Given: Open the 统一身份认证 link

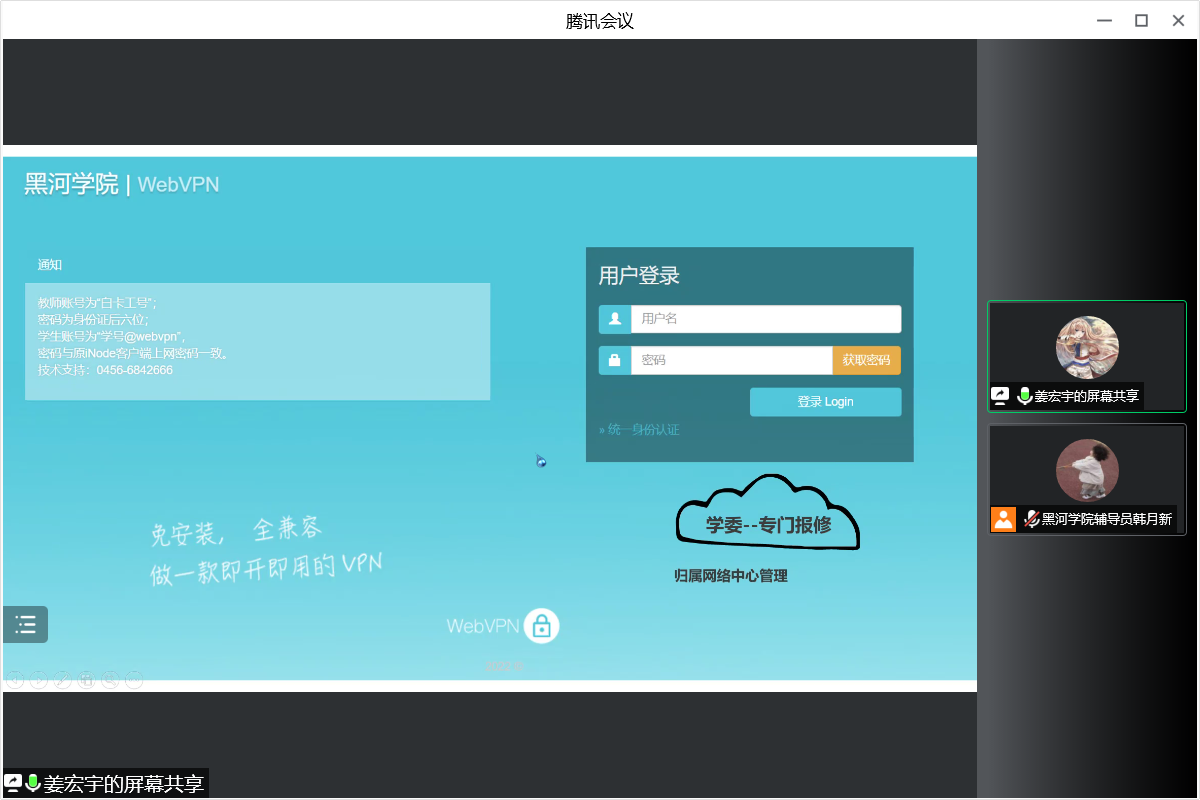Looking at the screenshot, I should (x=640, y=430).
